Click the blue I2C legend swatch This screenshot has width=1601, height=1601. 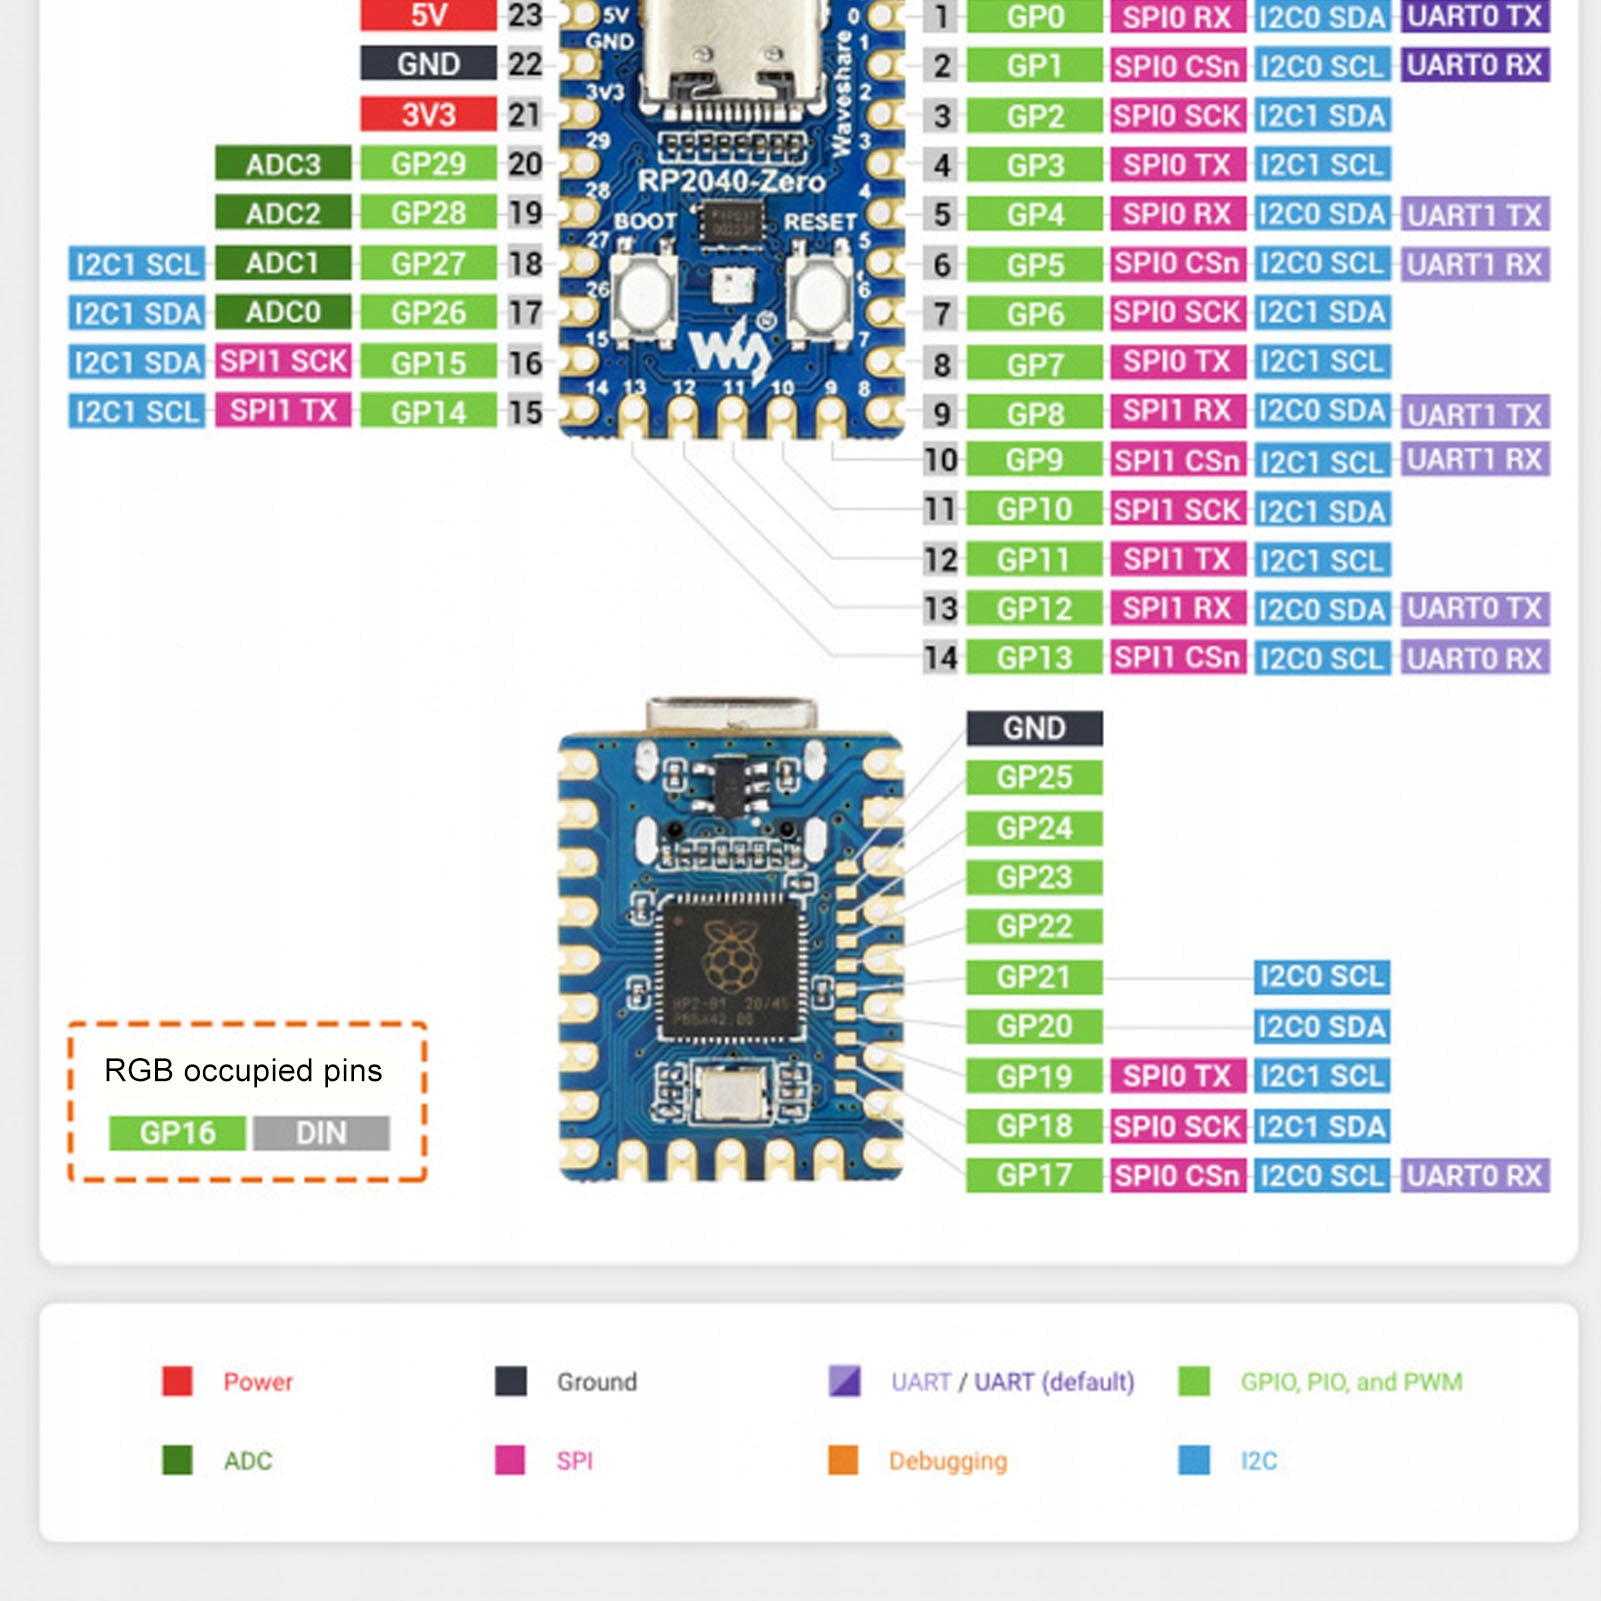[1194, 1460]
